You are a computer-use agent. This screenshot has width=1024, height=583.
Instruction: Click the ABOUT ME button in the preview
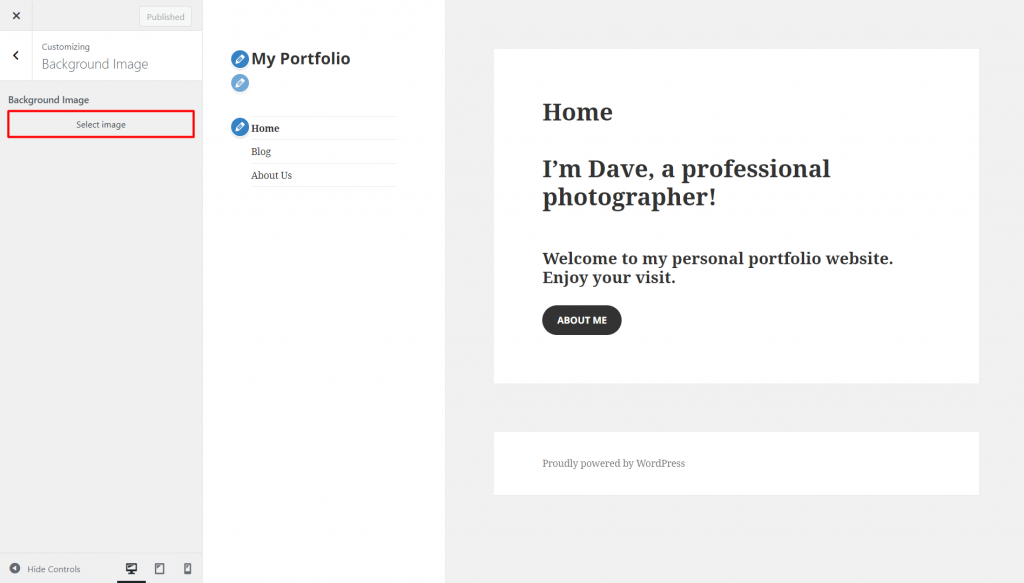(x=581, y=320)
